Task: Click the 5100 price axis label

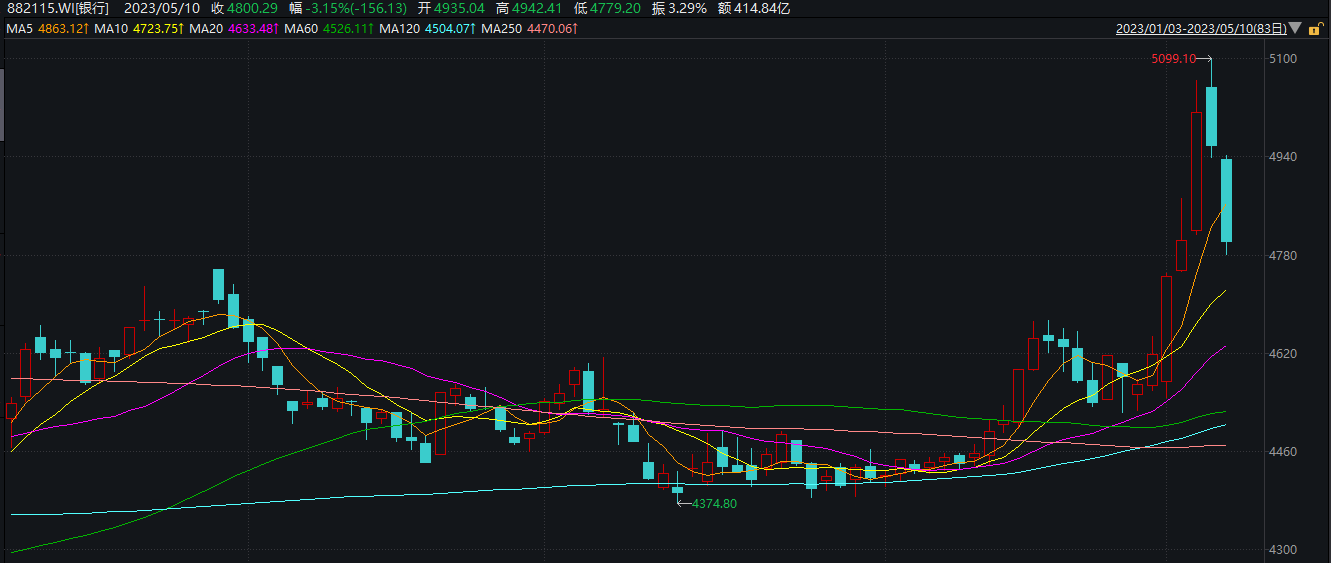Action: click(1282, 59)
